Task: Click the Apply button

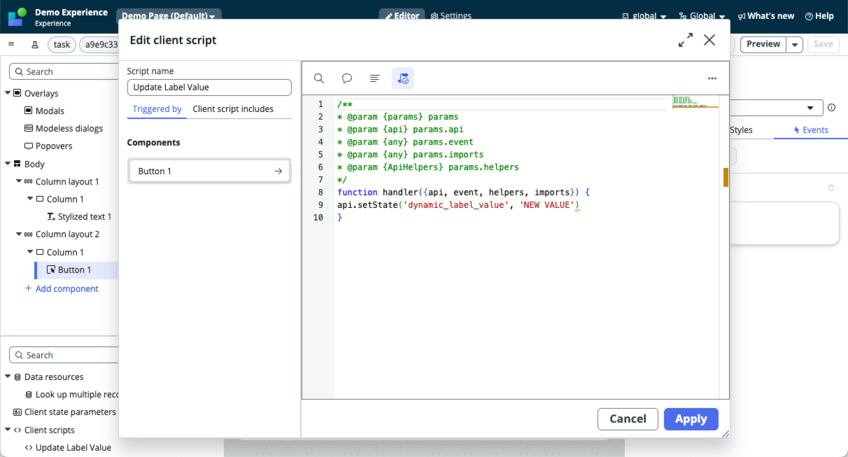Action: click(x=691, y=419)
